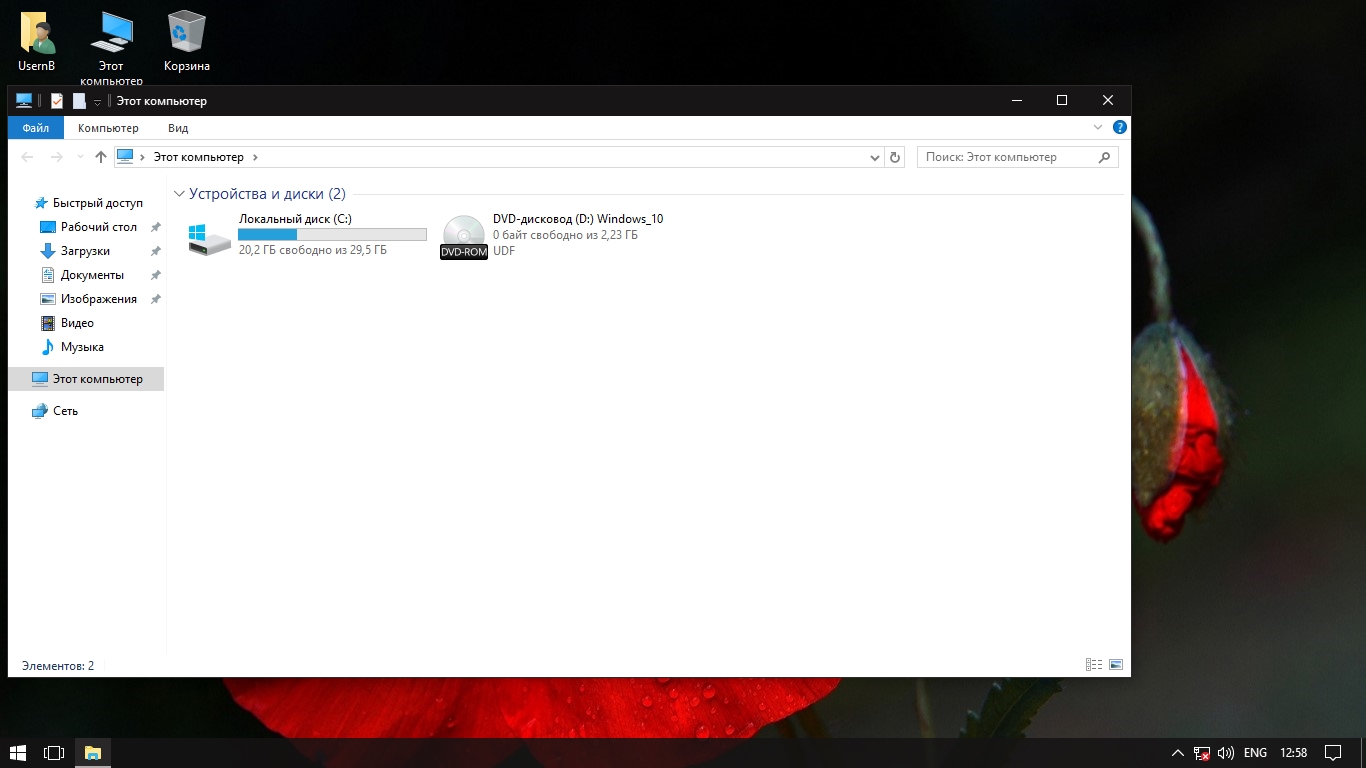Expand the breadcrumb chevron after Этот компьютер
The width and height of the screenshot is (1366, 768).
(x=255, y=157)
